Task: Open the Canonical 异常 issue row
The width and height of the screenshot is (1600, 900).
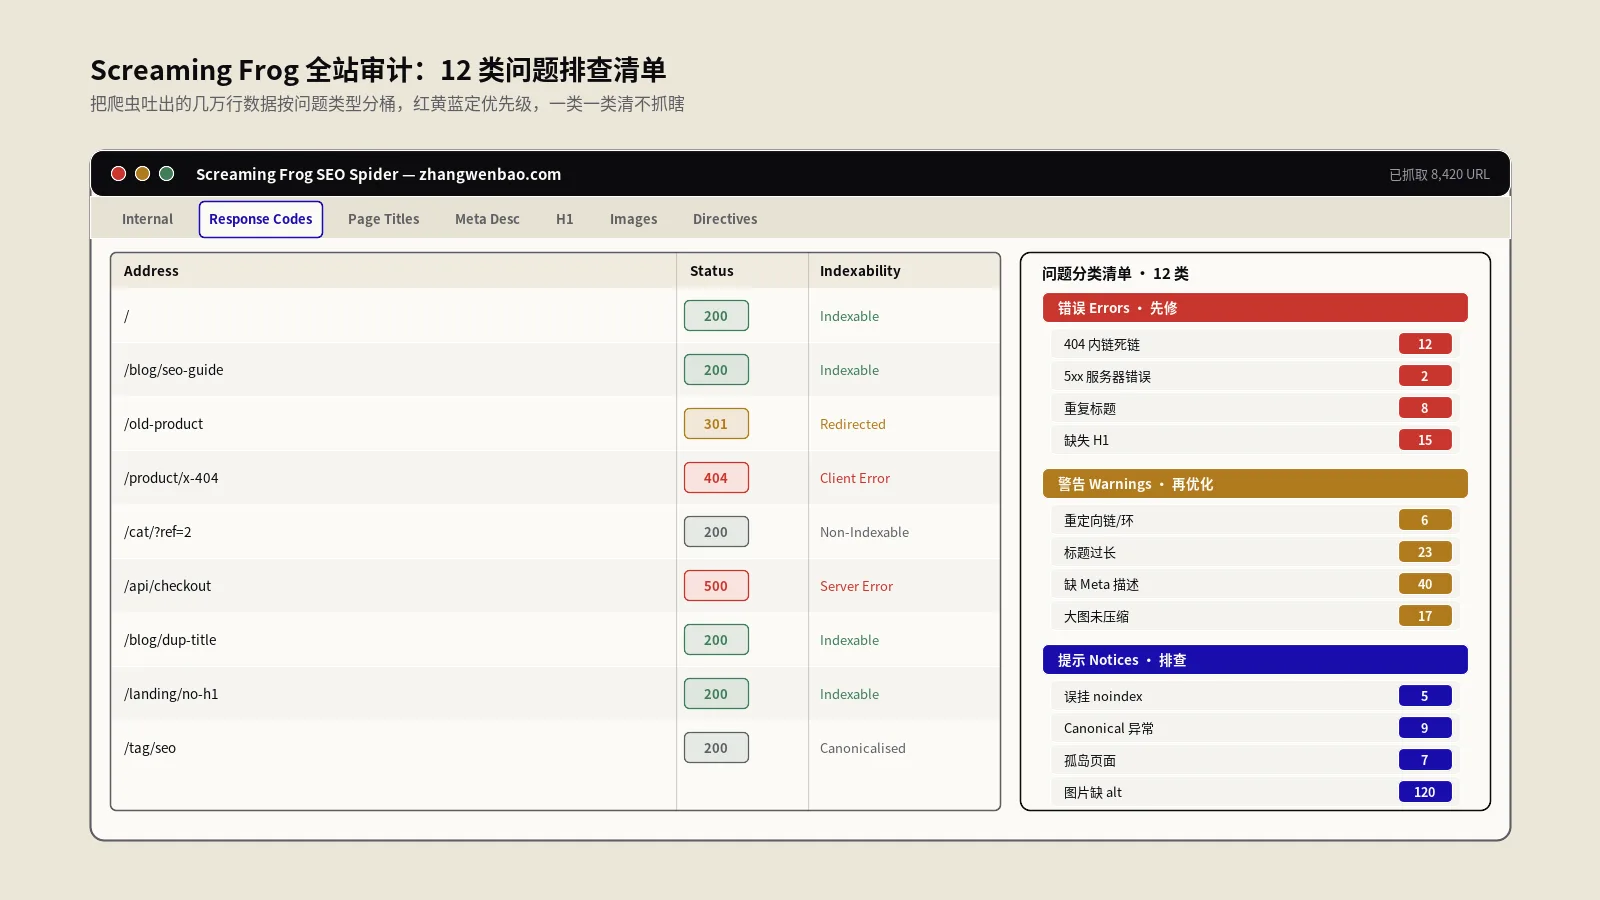Action: pos(1255,728)
